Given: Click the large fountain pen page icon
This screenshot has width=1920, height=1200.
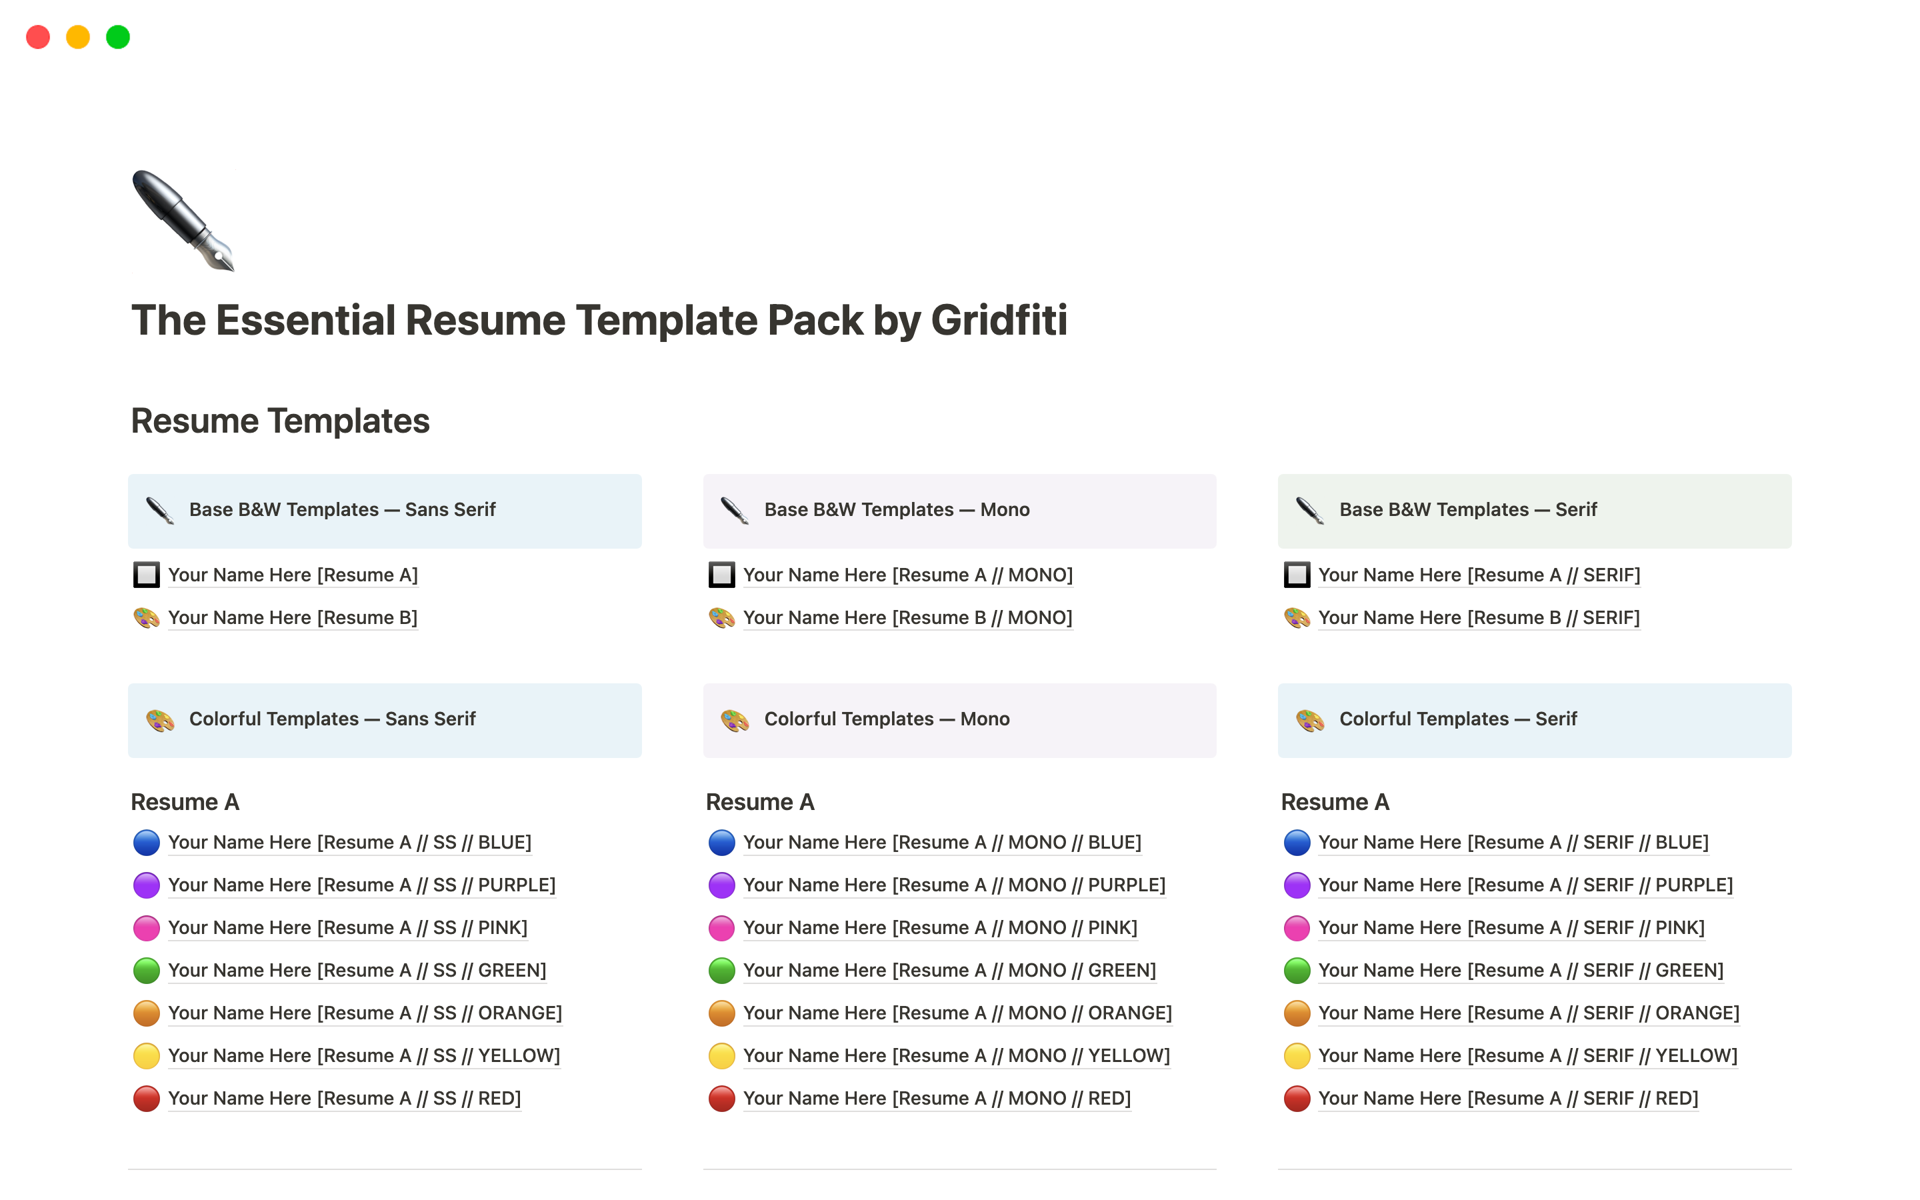Looking at the screenshot, I should tap(183, 220).
